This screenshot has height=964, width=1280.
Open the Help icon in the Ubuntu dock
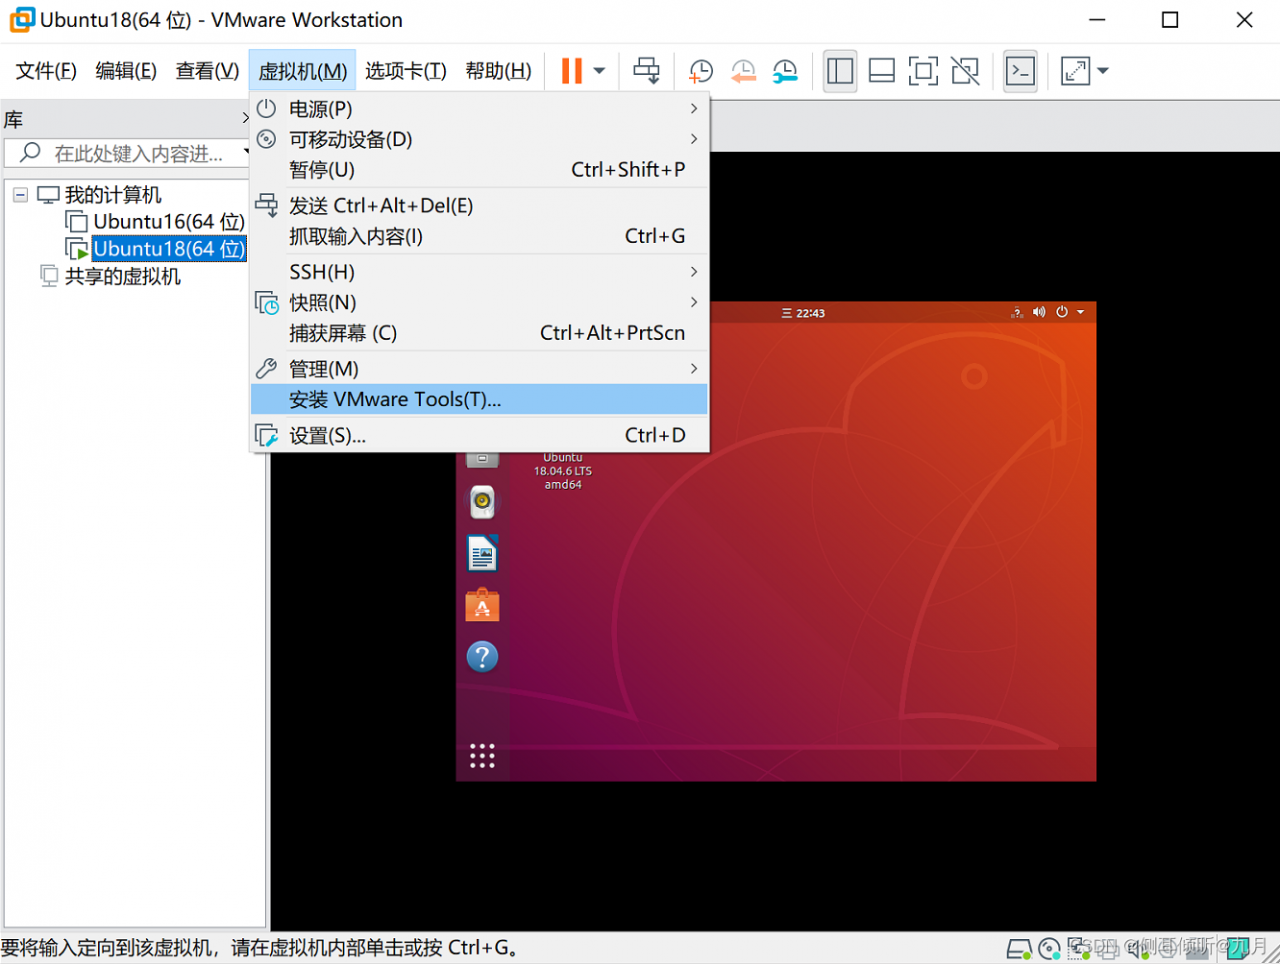pyautogui.click(x=482, y=657)
